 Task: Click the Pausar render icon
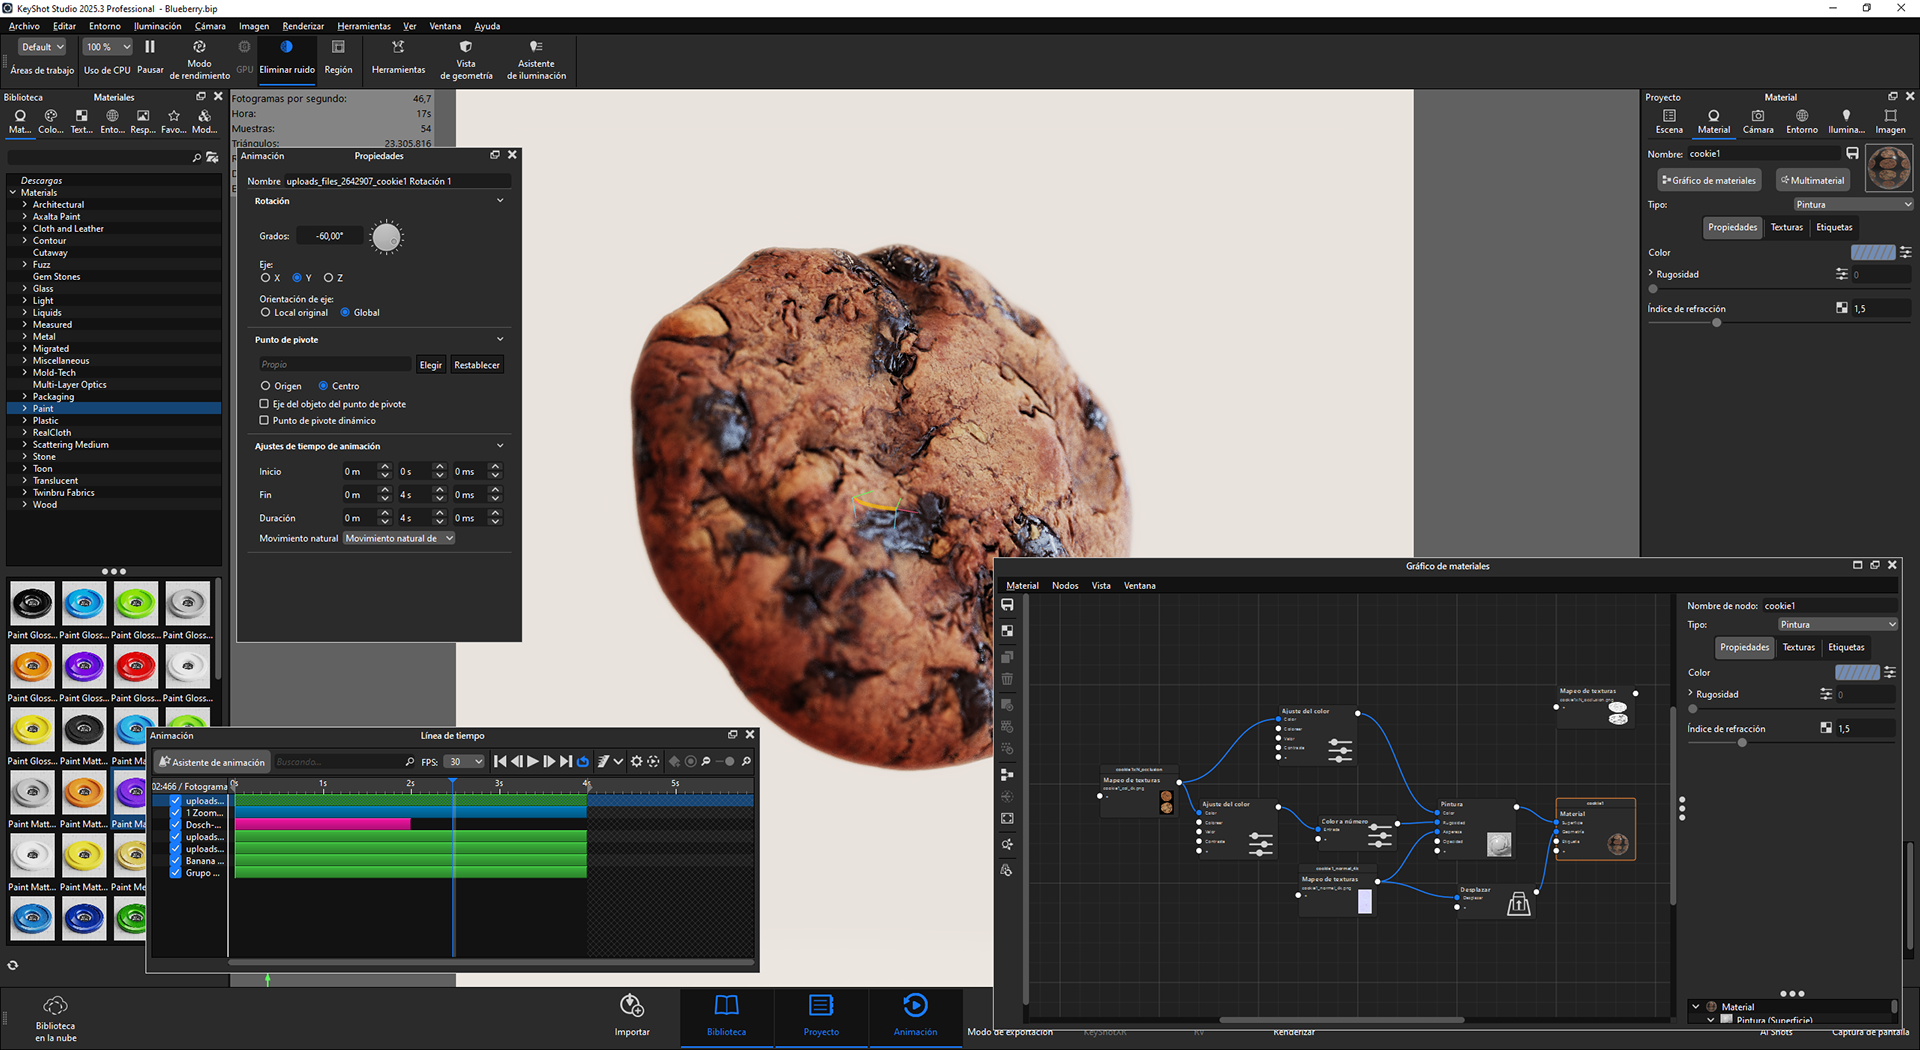pos(150,48)
